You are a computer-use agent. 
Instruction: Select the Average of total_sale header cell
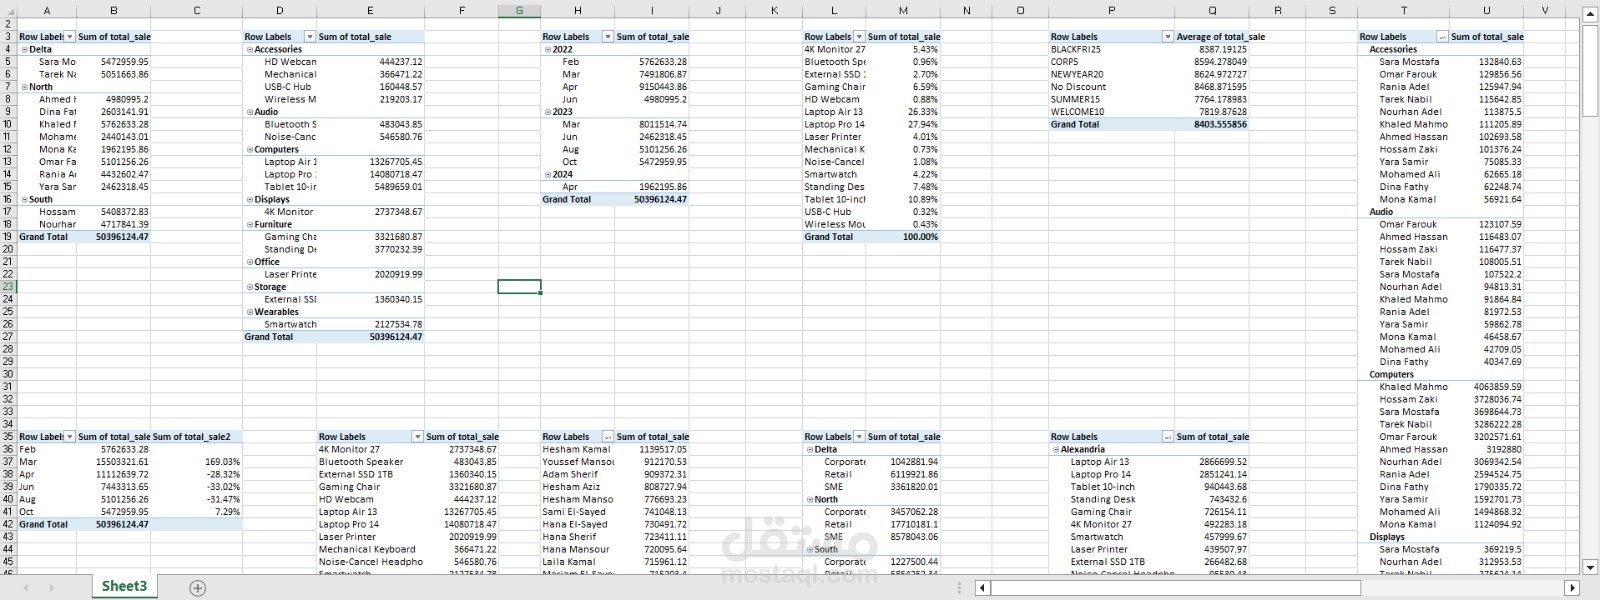tap(1212, 37)
